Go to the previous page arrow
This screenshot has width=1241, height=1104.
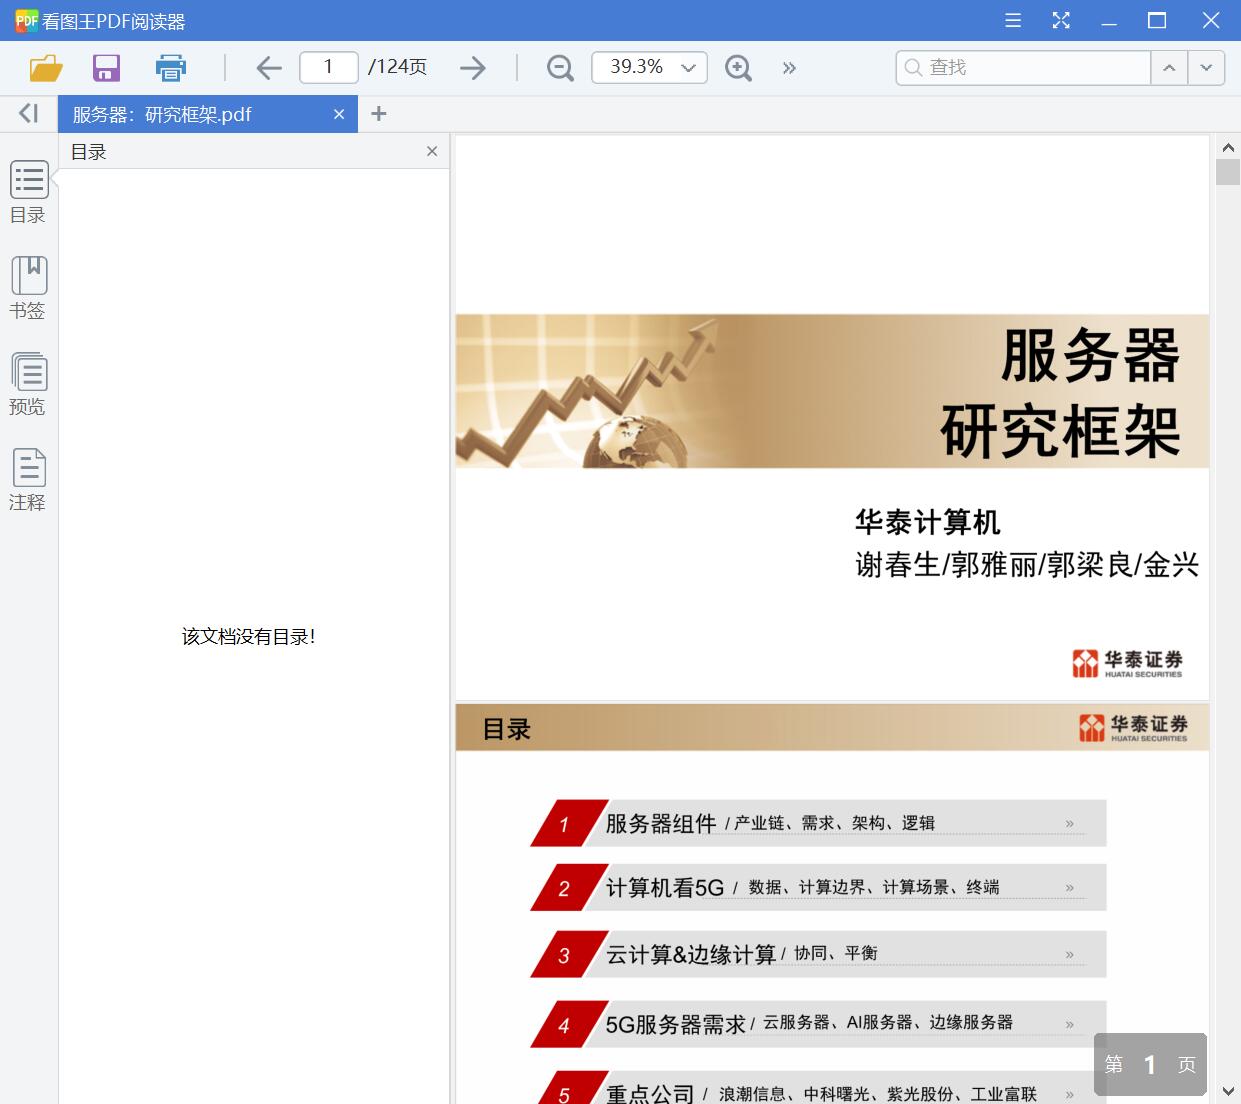(269, 68)
